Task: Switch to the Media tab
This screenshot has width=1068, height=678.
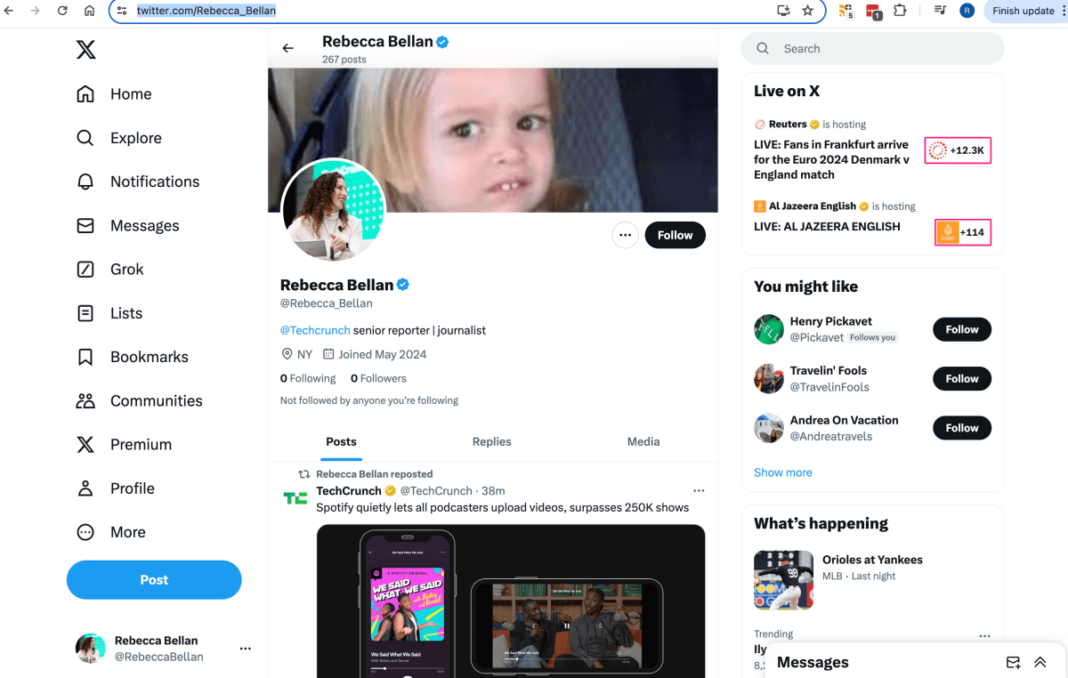Action: pyautogui.click(x=643, y=442)
